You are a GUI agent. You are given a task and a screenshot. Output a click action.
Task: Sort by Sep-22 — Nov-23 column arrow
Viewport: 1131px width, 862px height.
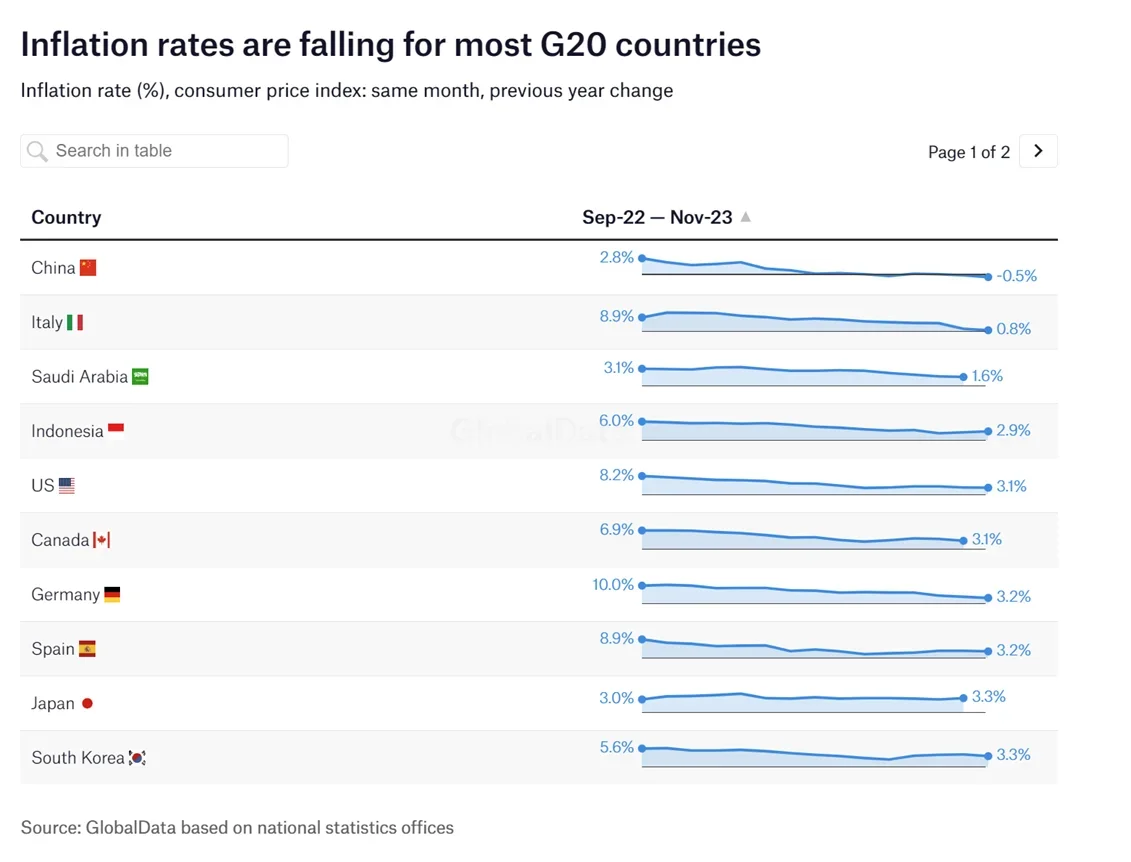click(x=746, y=217)
